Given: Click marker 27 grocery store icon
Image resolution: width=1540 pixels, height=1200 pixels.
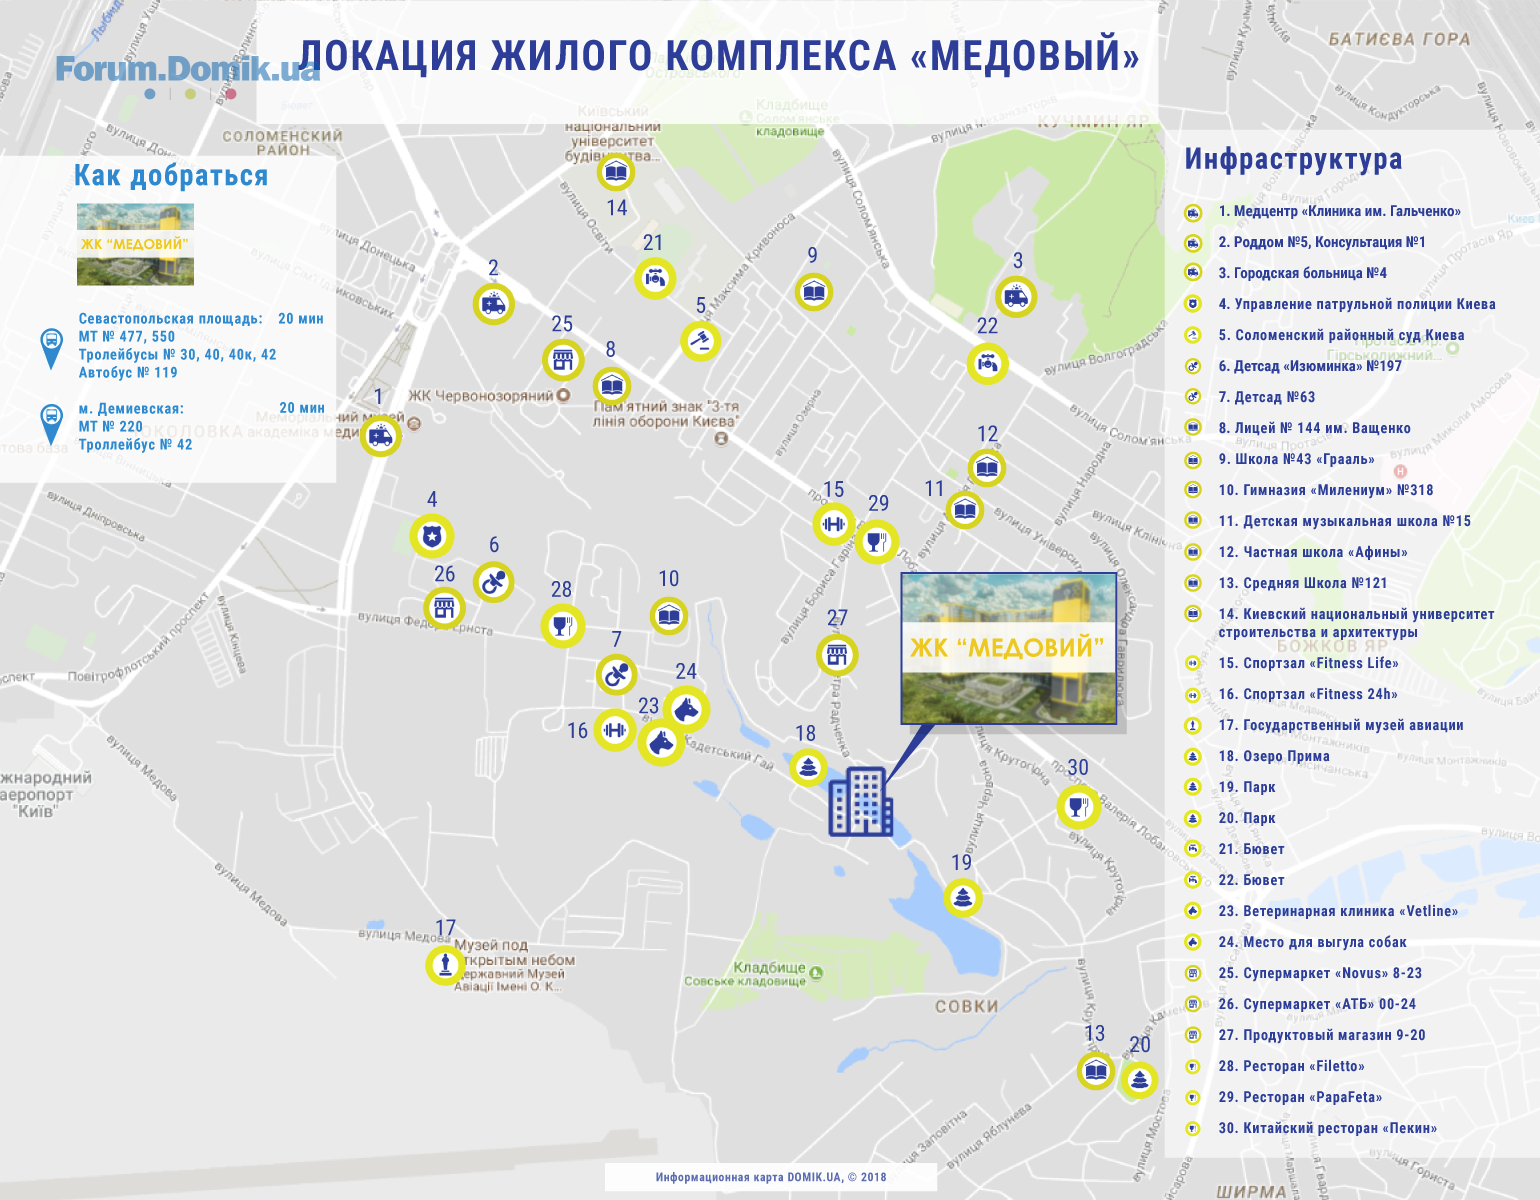Looking at the screenshot, I should pos(837,655).
